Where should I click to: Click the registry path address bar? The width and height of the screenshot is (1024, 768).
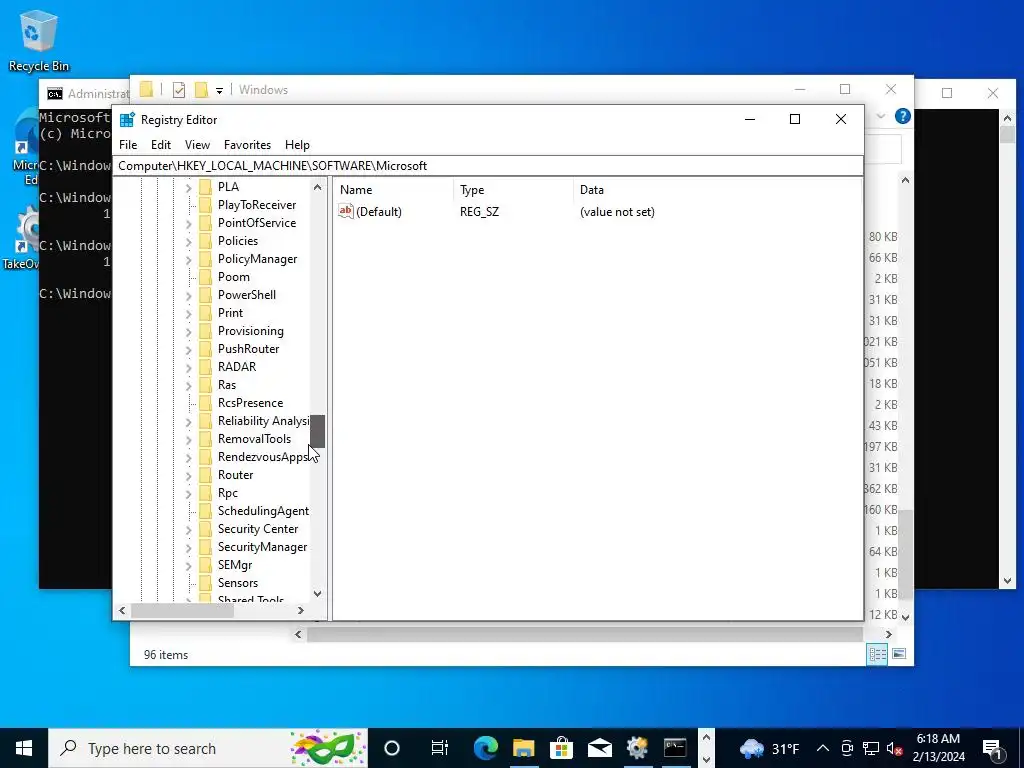tap(488, 166)
